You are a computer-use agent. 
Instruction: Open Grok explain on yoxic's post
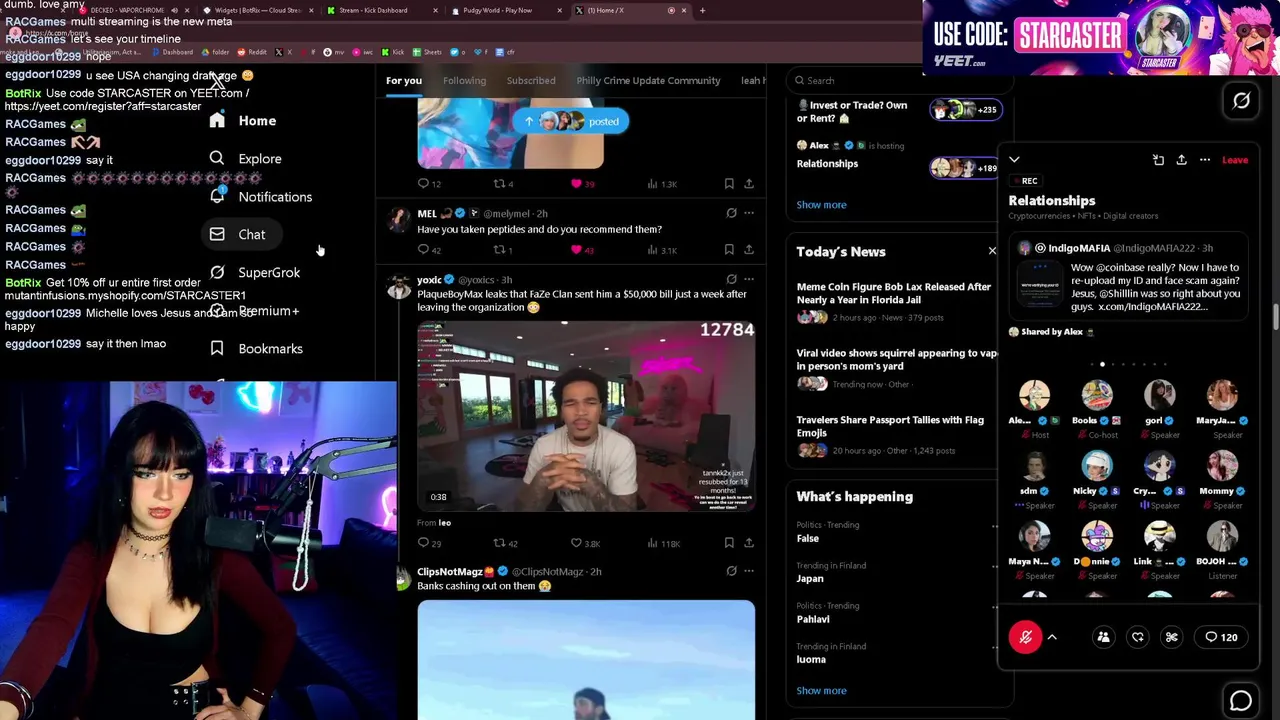[x=731, y=280]
